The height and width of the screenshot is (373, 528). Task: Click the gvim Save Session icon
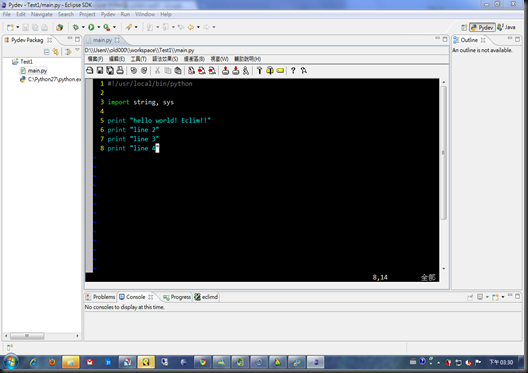tap(236, 70)
